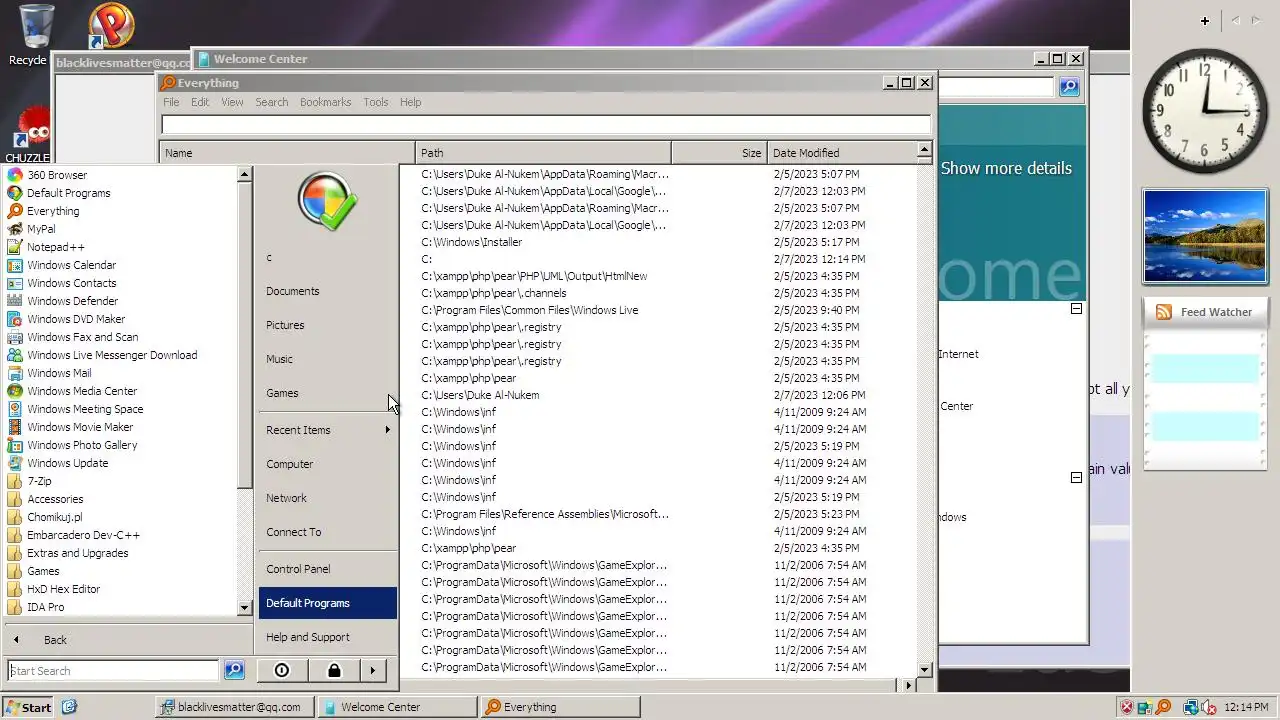Switch to Welcome Center taskbar button
The image size is (1280, 720).
(x=399, y=707)
